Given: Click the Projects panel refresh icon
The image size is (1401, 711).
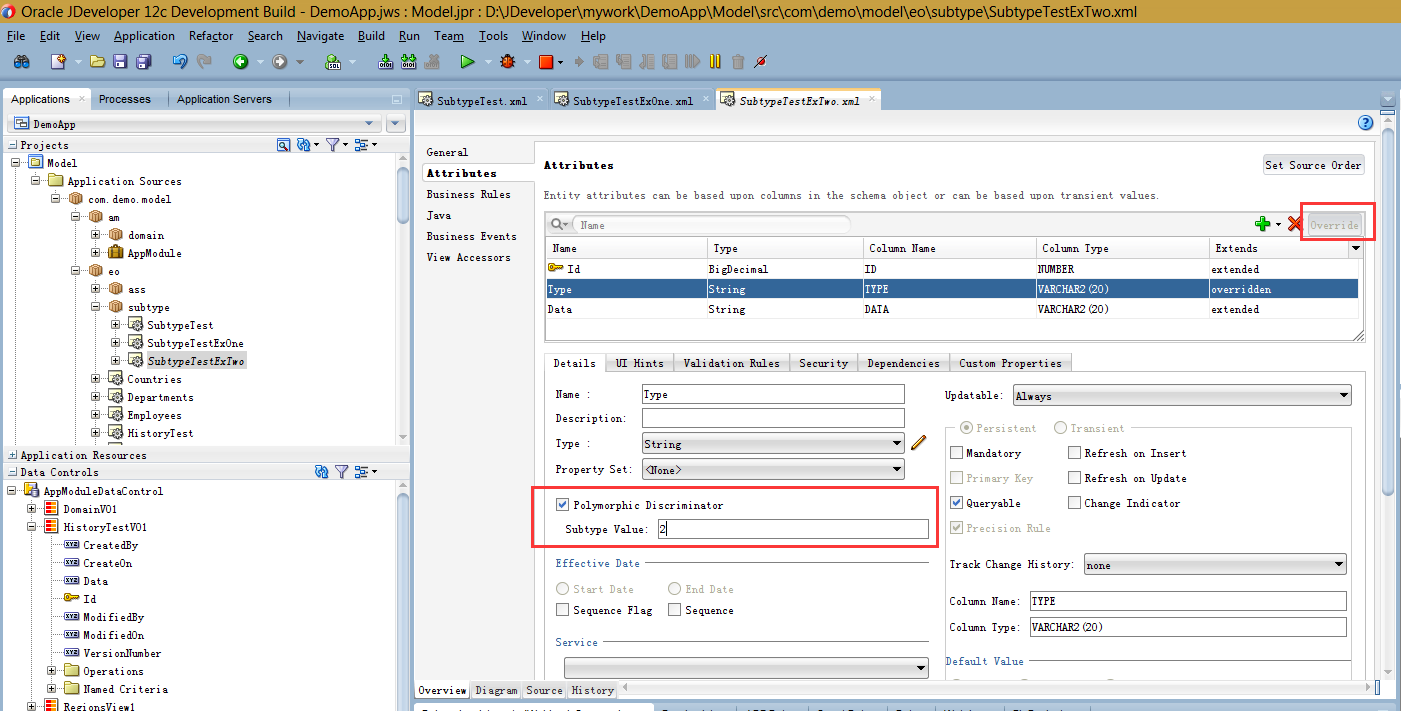Looking at the screenshot, I should point(304,145).
